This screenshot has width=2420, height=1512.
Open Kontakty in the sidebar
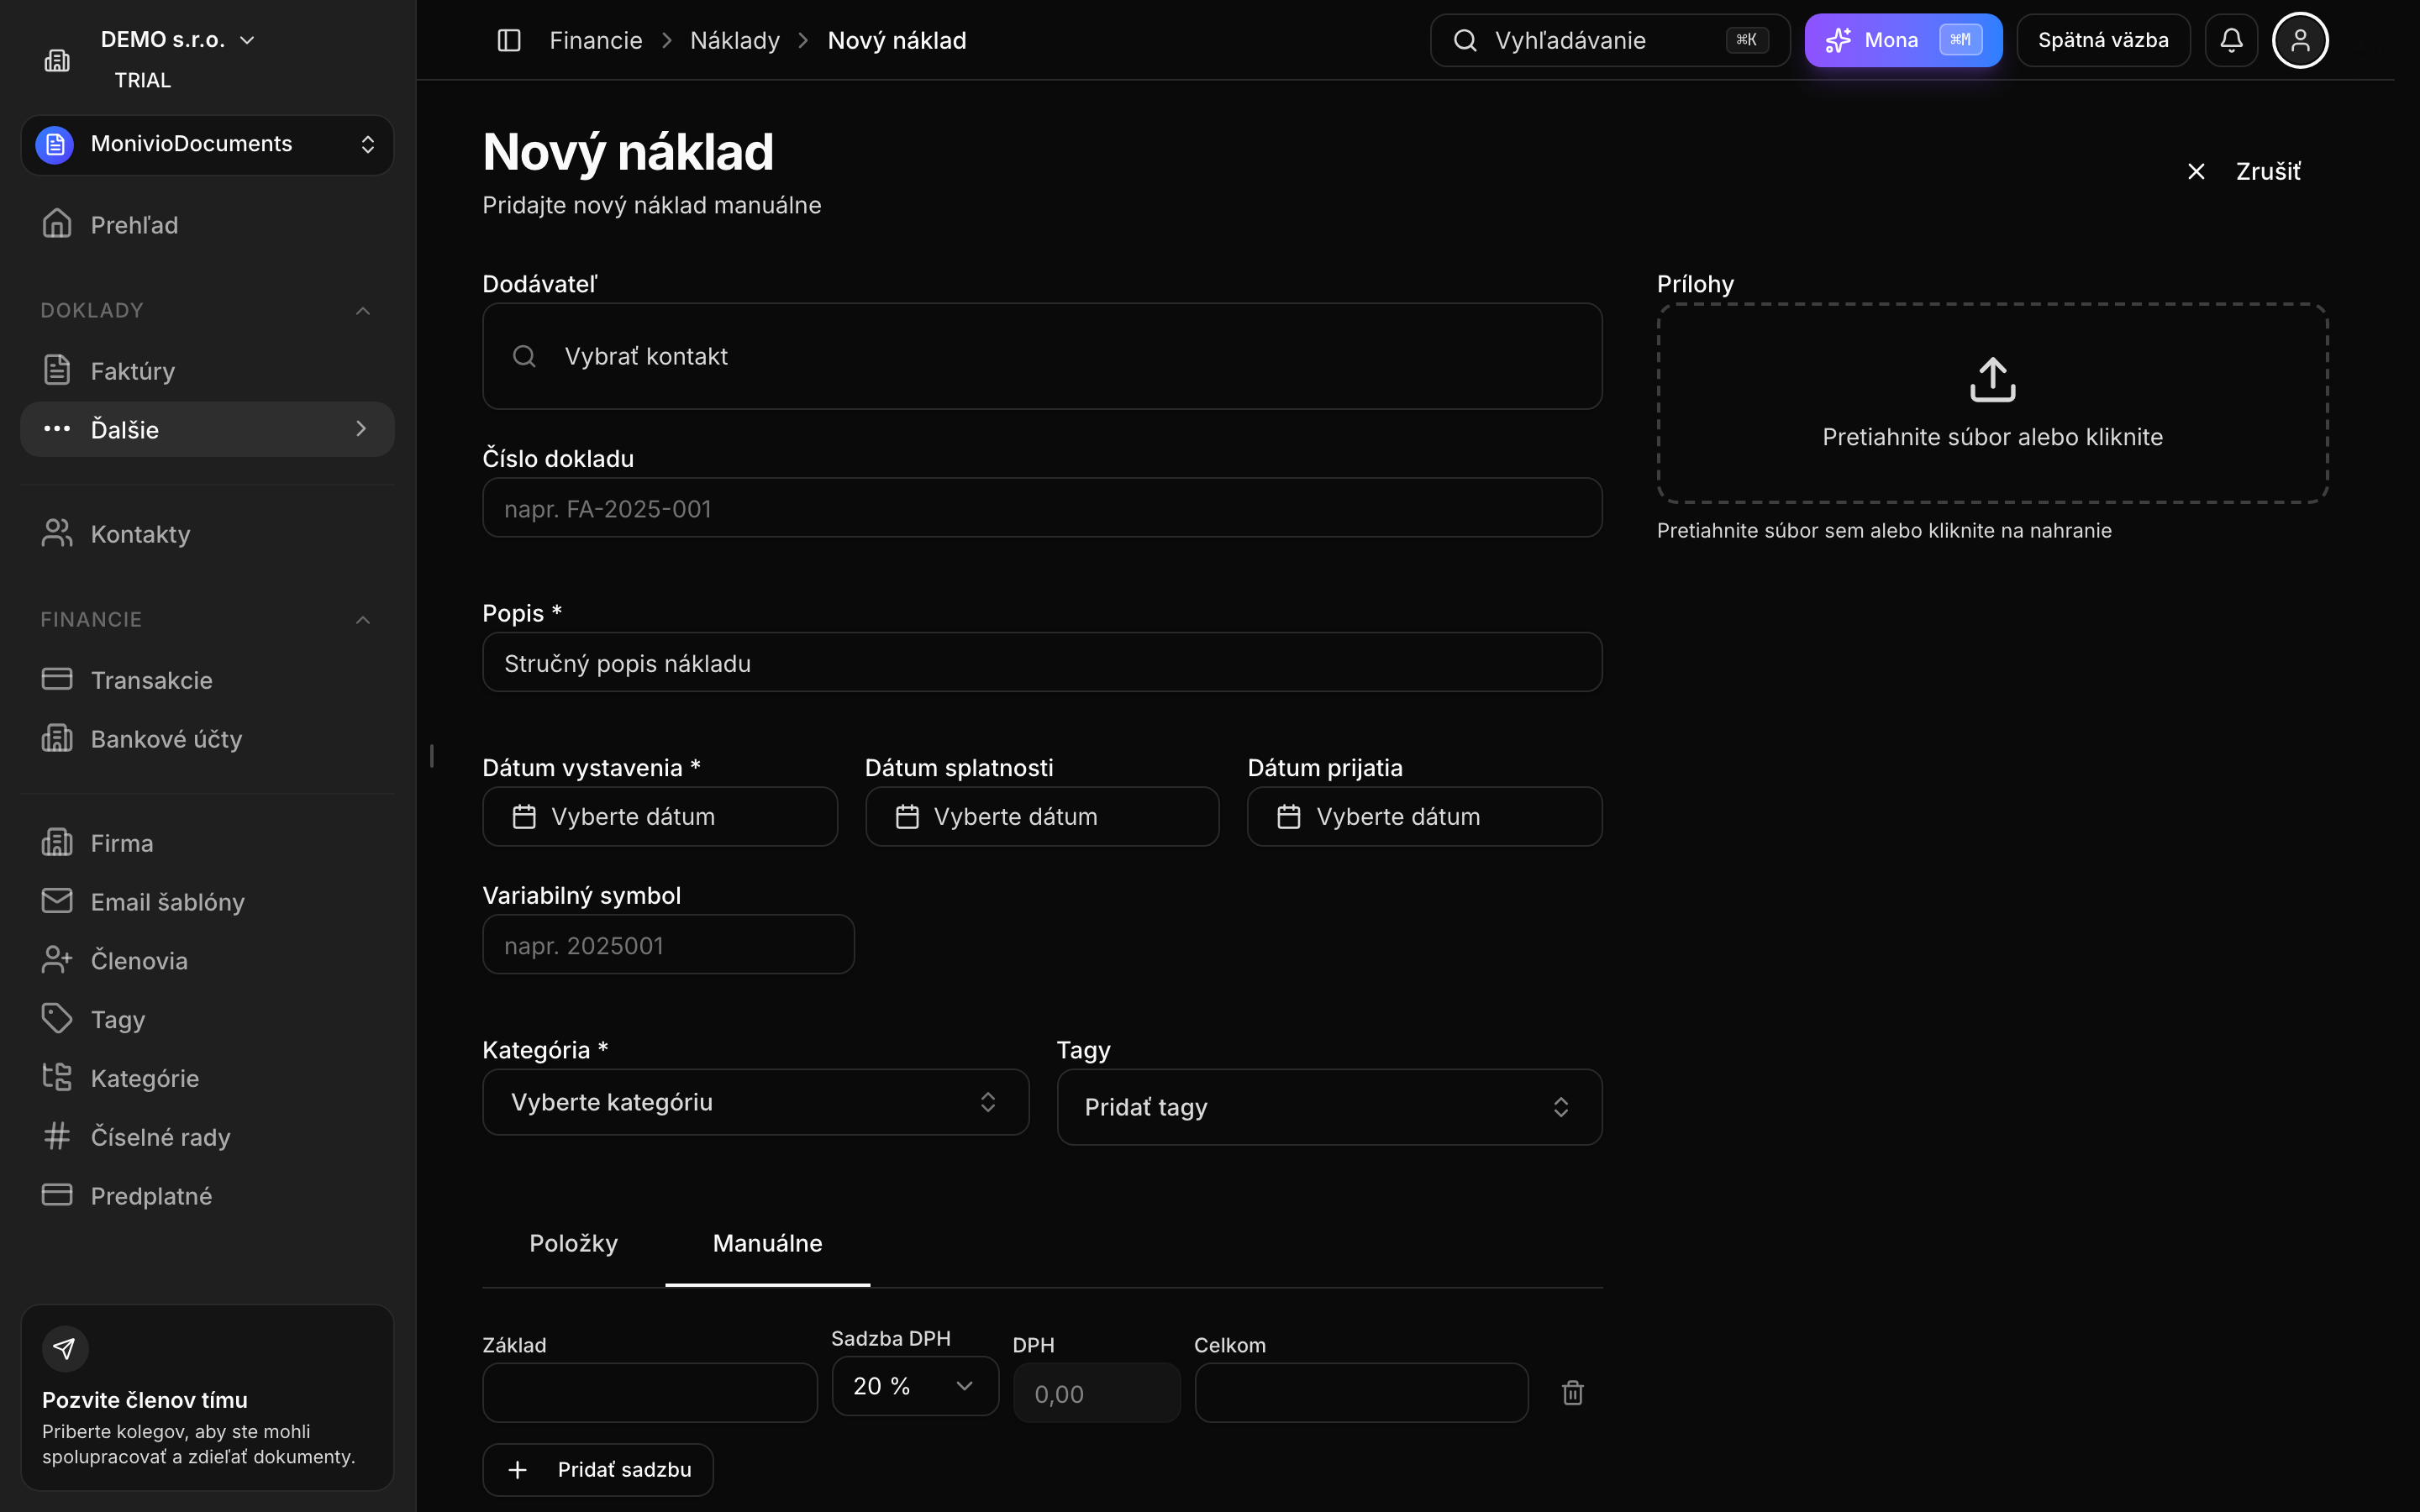click(x=207, y=534)
